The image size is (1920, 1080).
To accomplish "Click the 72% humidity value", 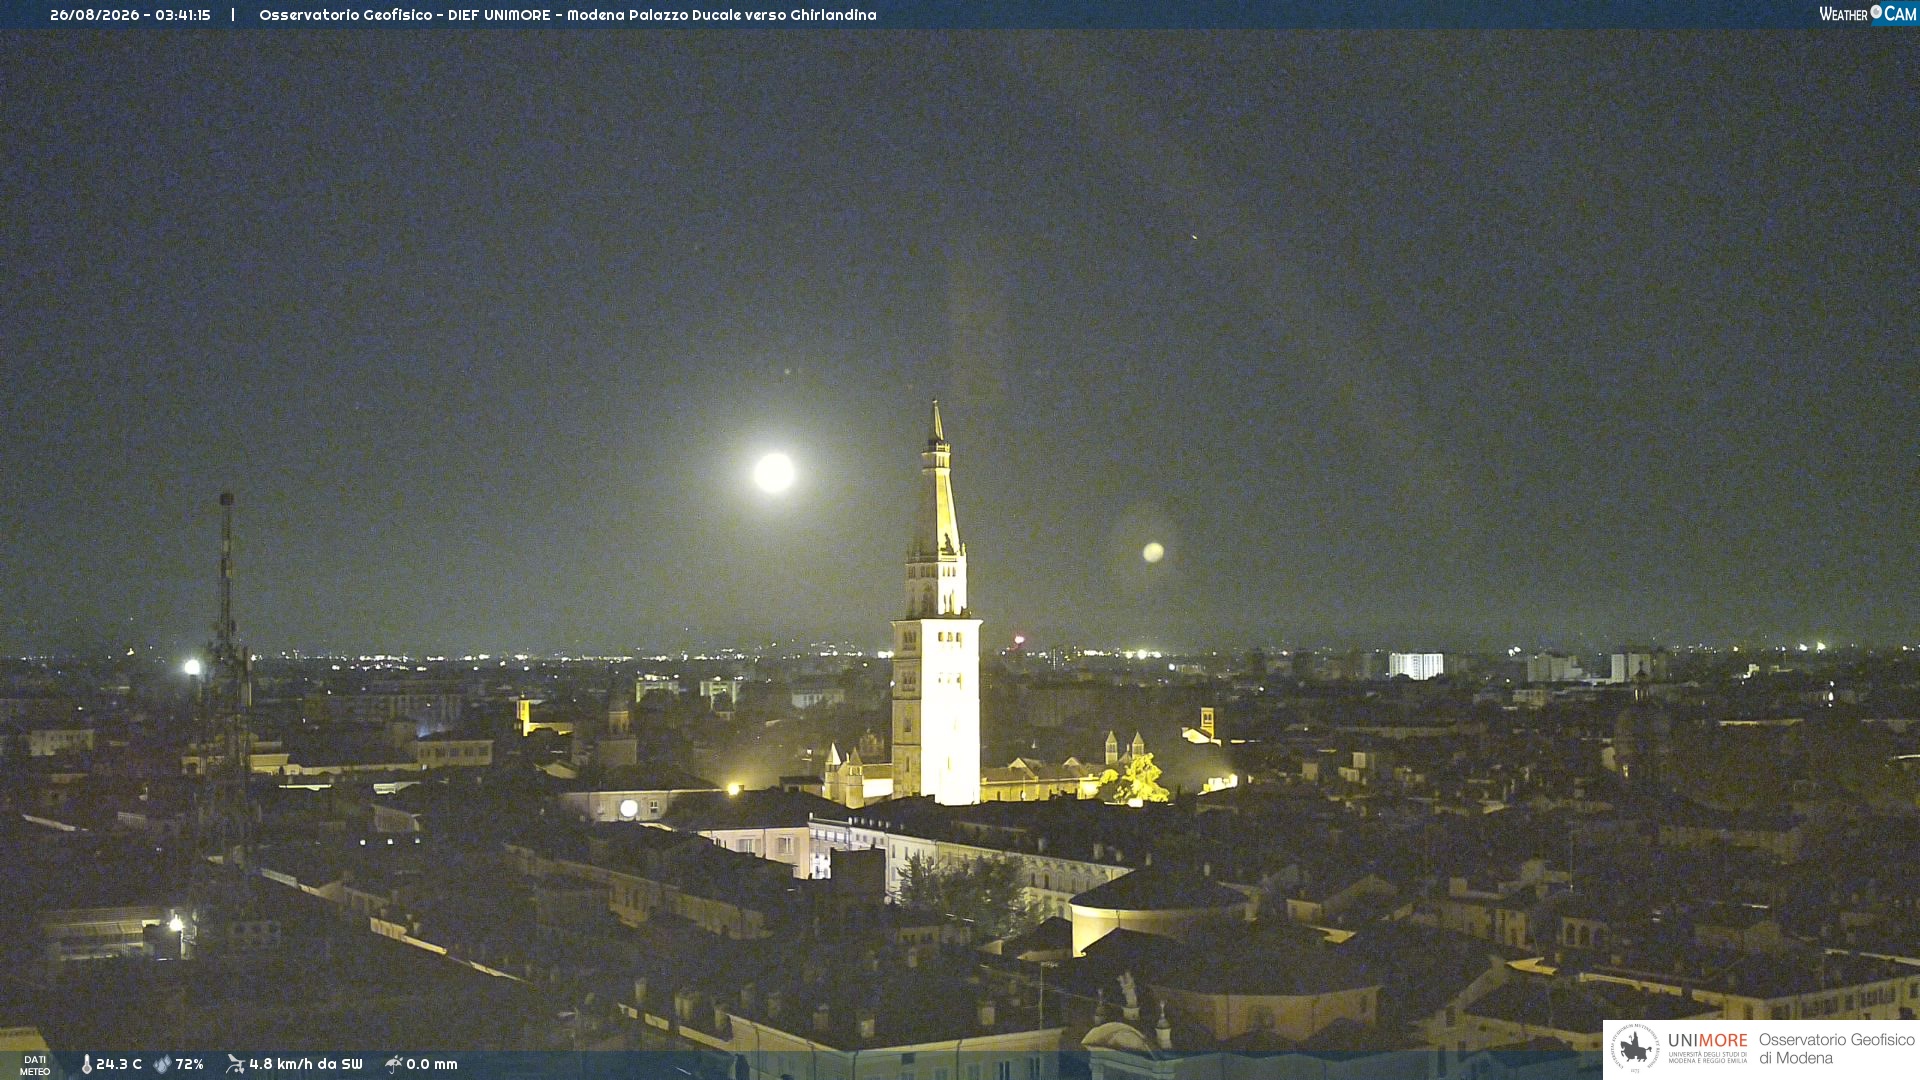I will (189, 1064).
